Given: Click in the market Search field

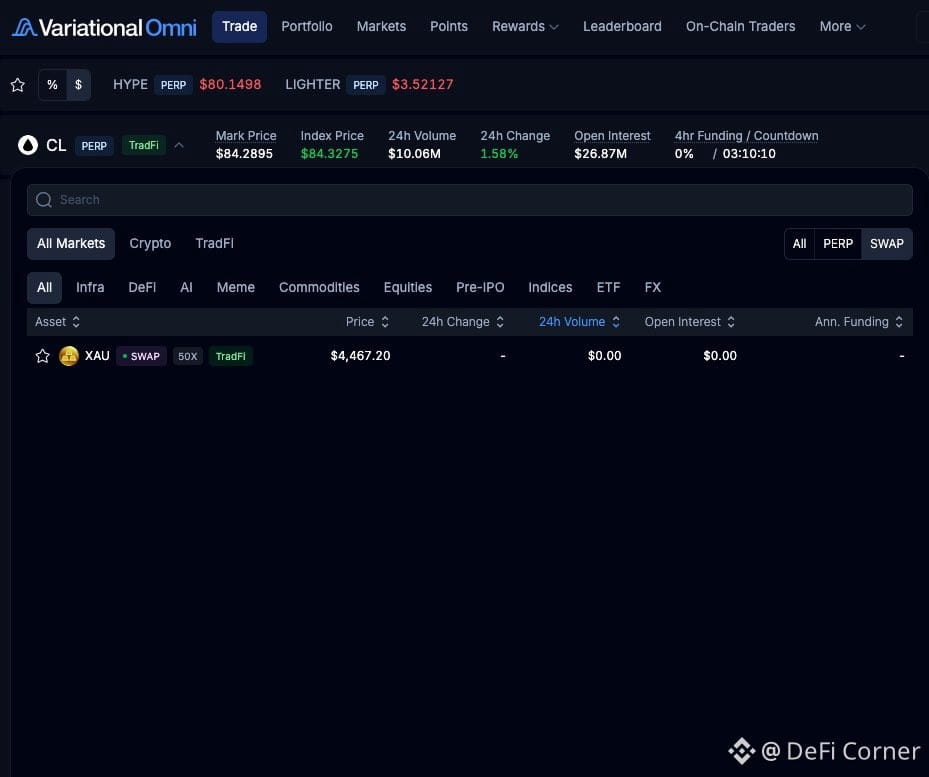Looking at the screenshot, I should [469, 200].
